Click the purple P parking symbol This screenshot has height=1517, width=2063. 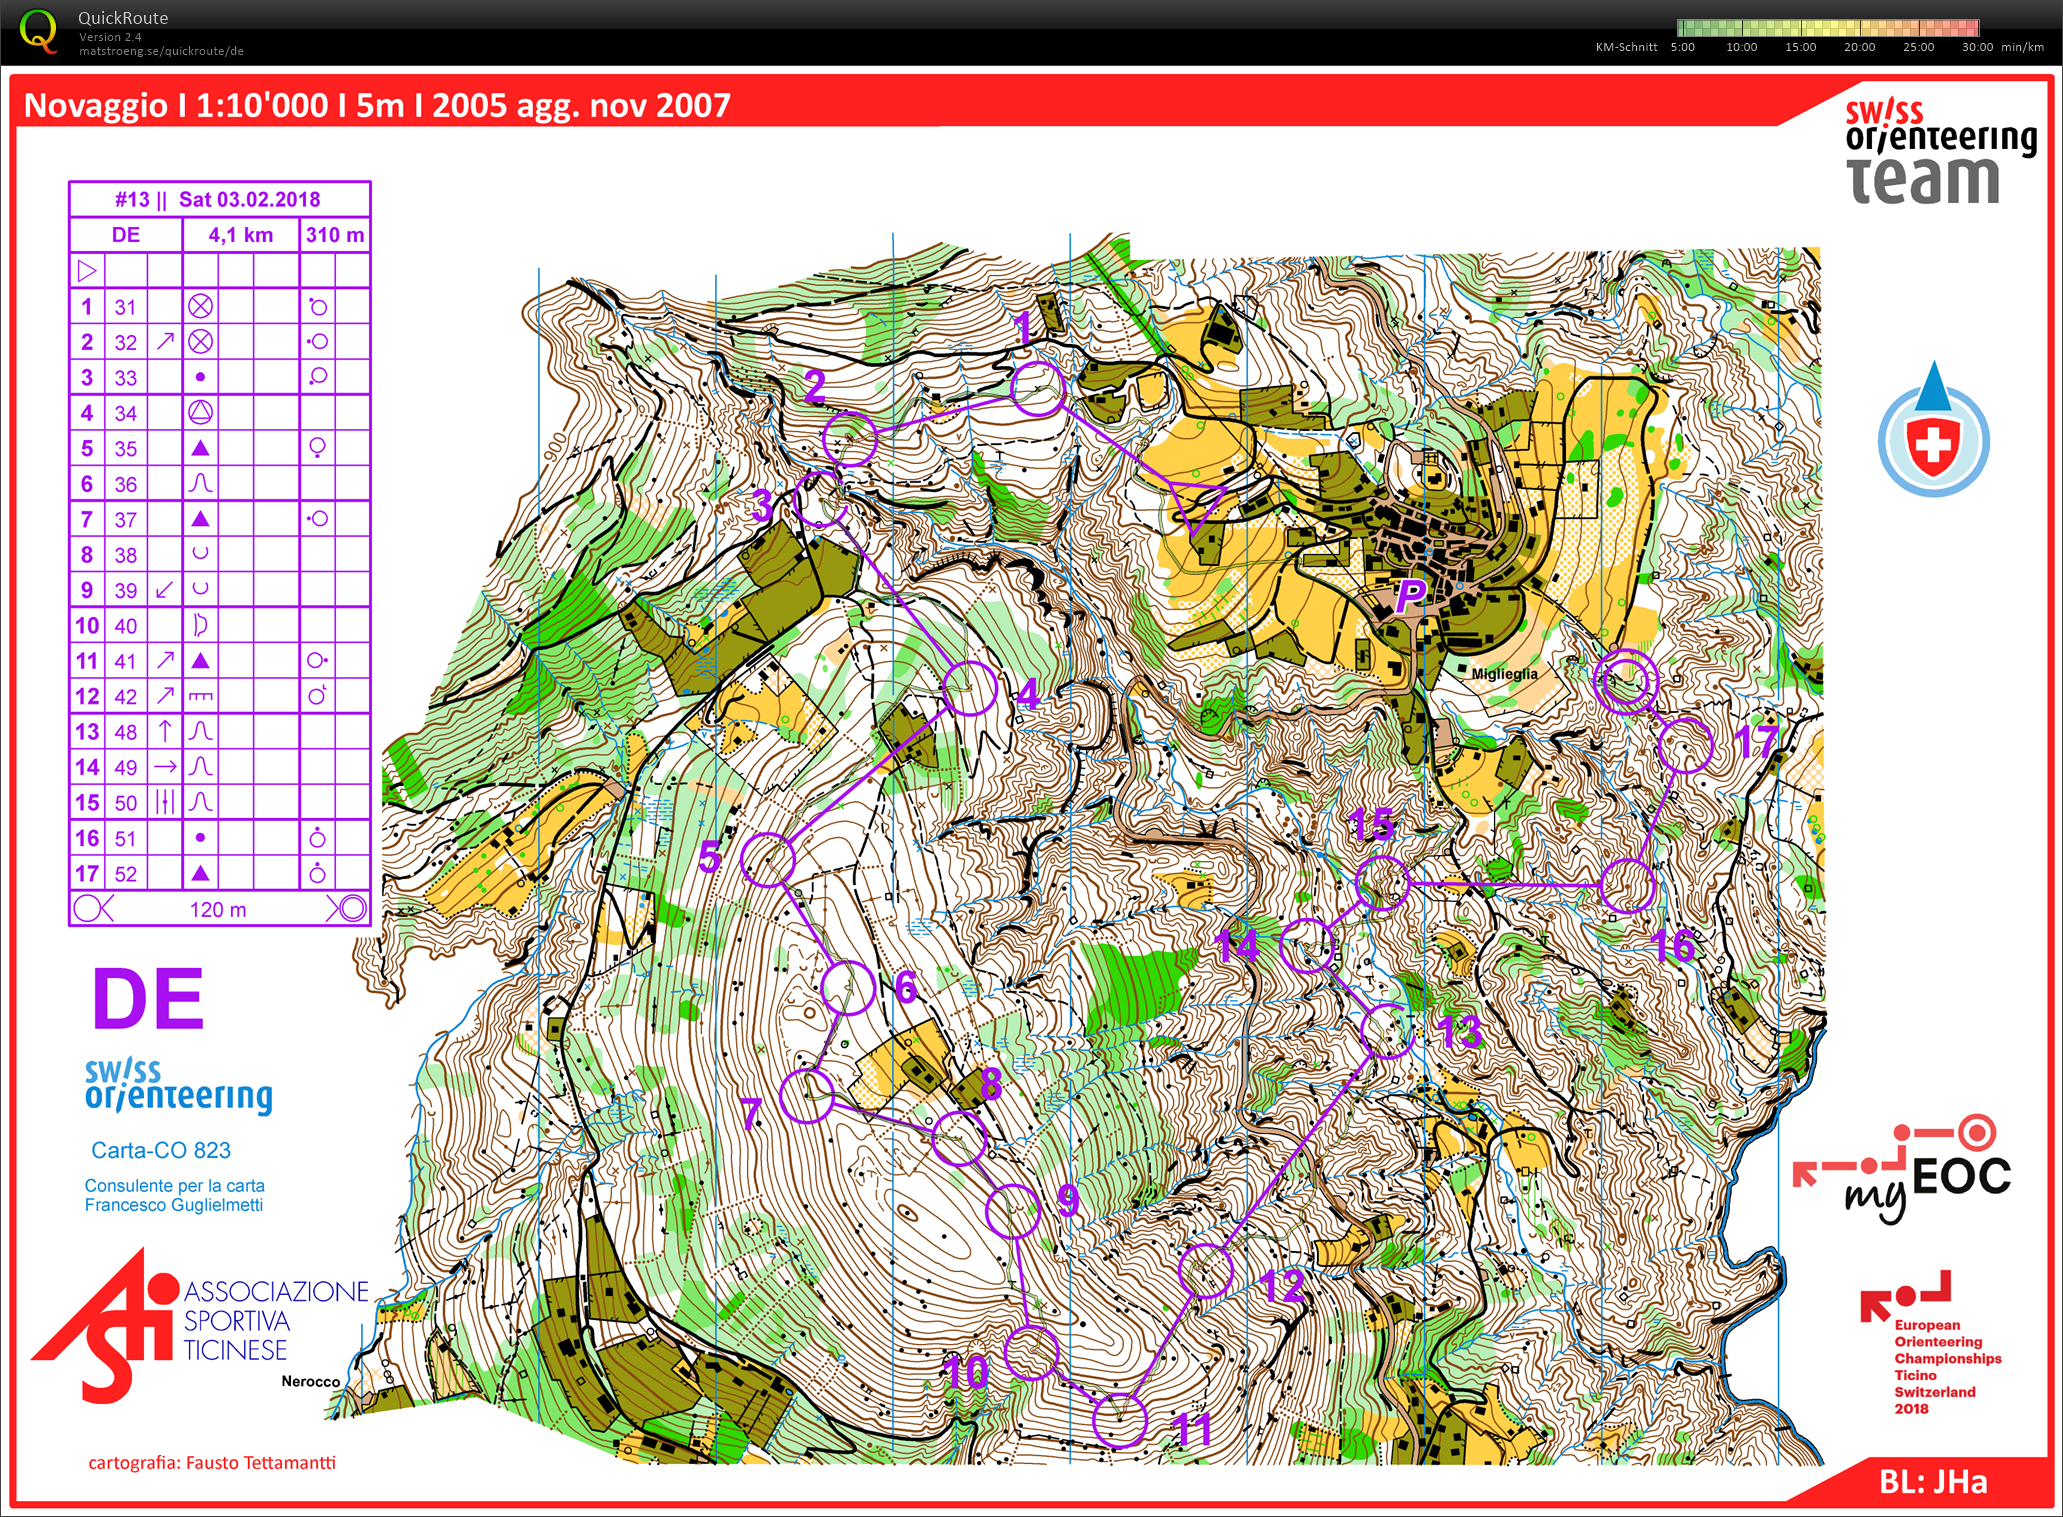pos(1410,594)
